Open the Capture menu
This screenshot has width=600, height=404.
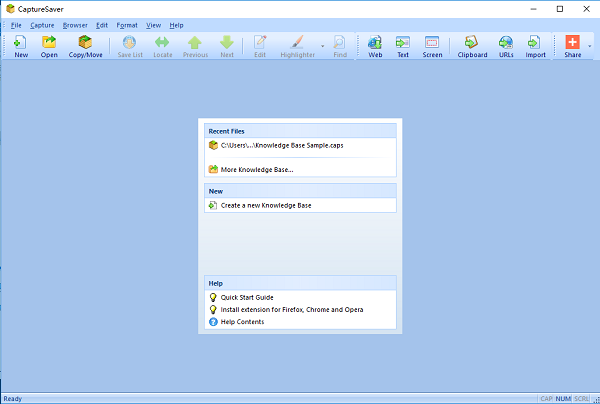tap(42, 24)
